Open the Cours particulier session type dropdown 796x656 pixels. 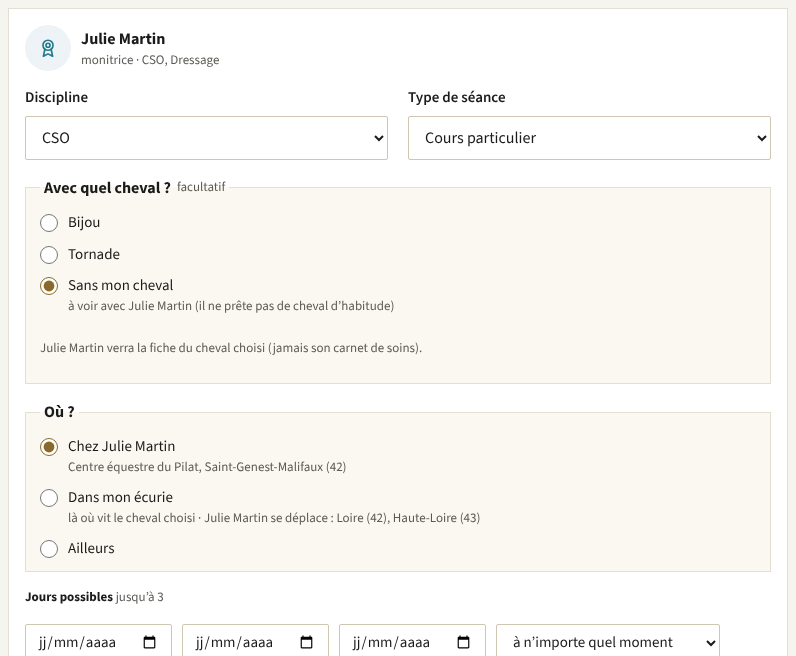click(589, 138)
